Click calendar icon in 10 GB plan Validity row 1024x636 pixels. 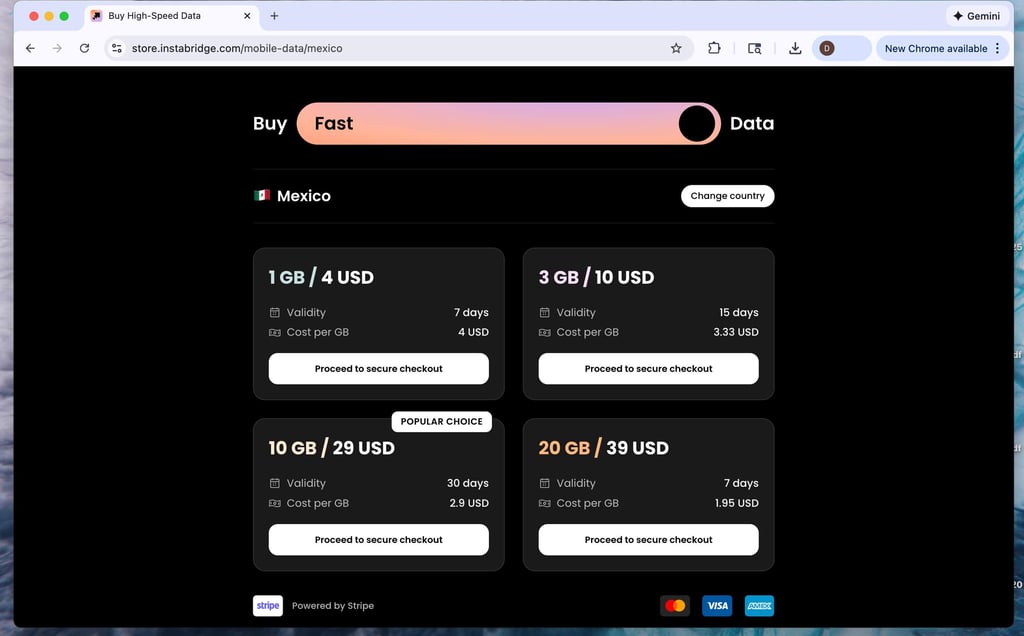point(275,483)
